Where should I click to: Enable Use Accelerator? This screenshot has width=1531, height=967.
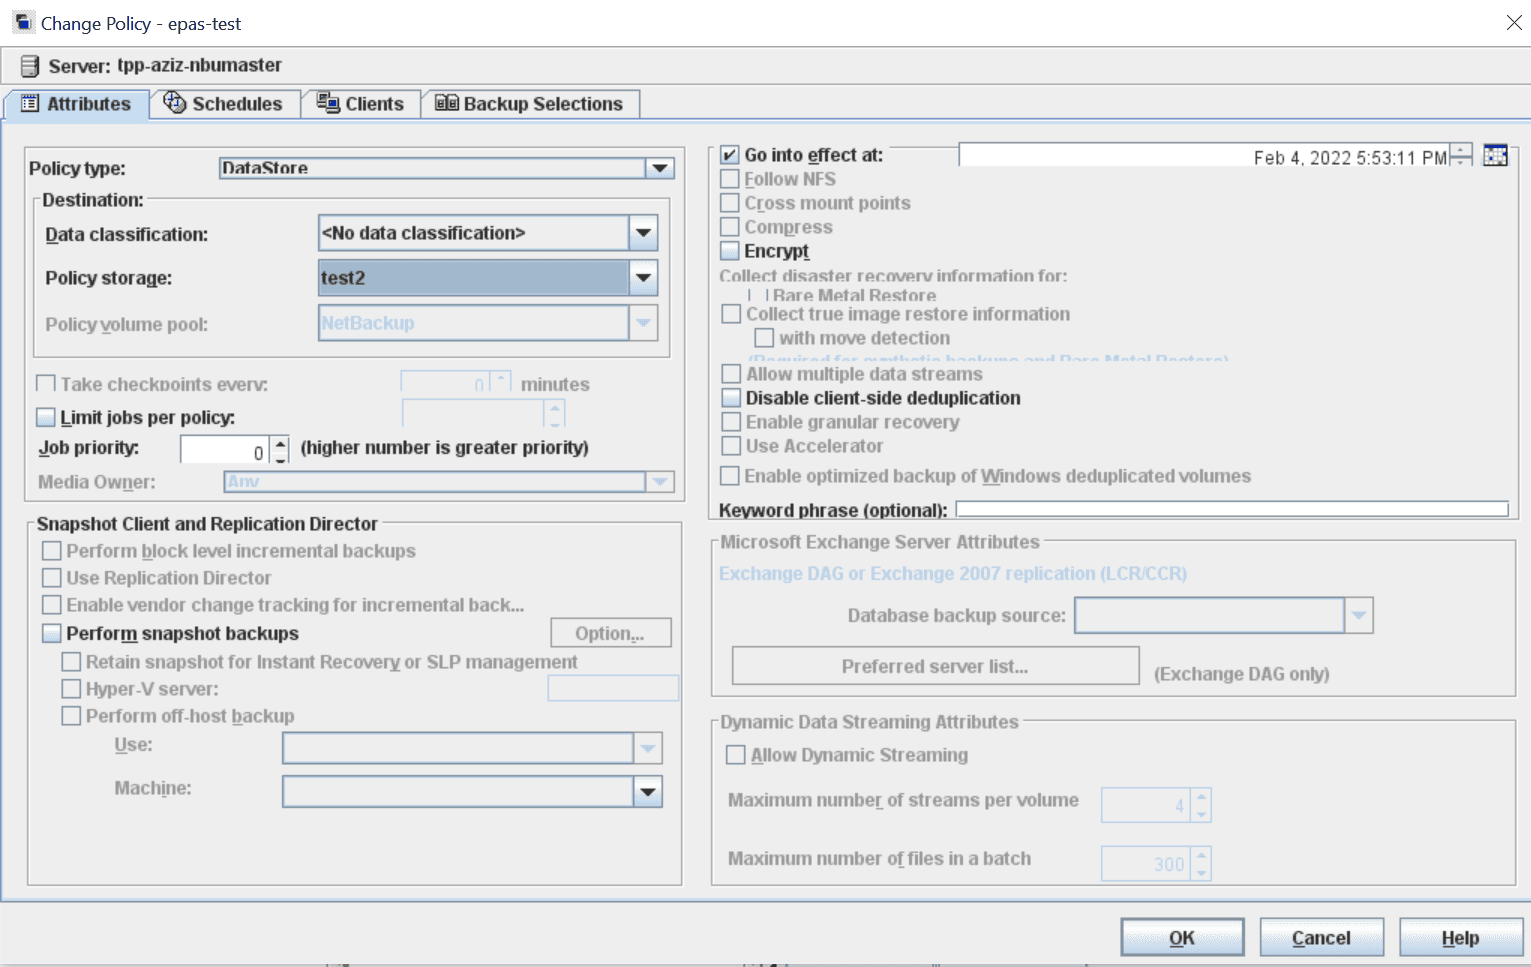point(729,445)
